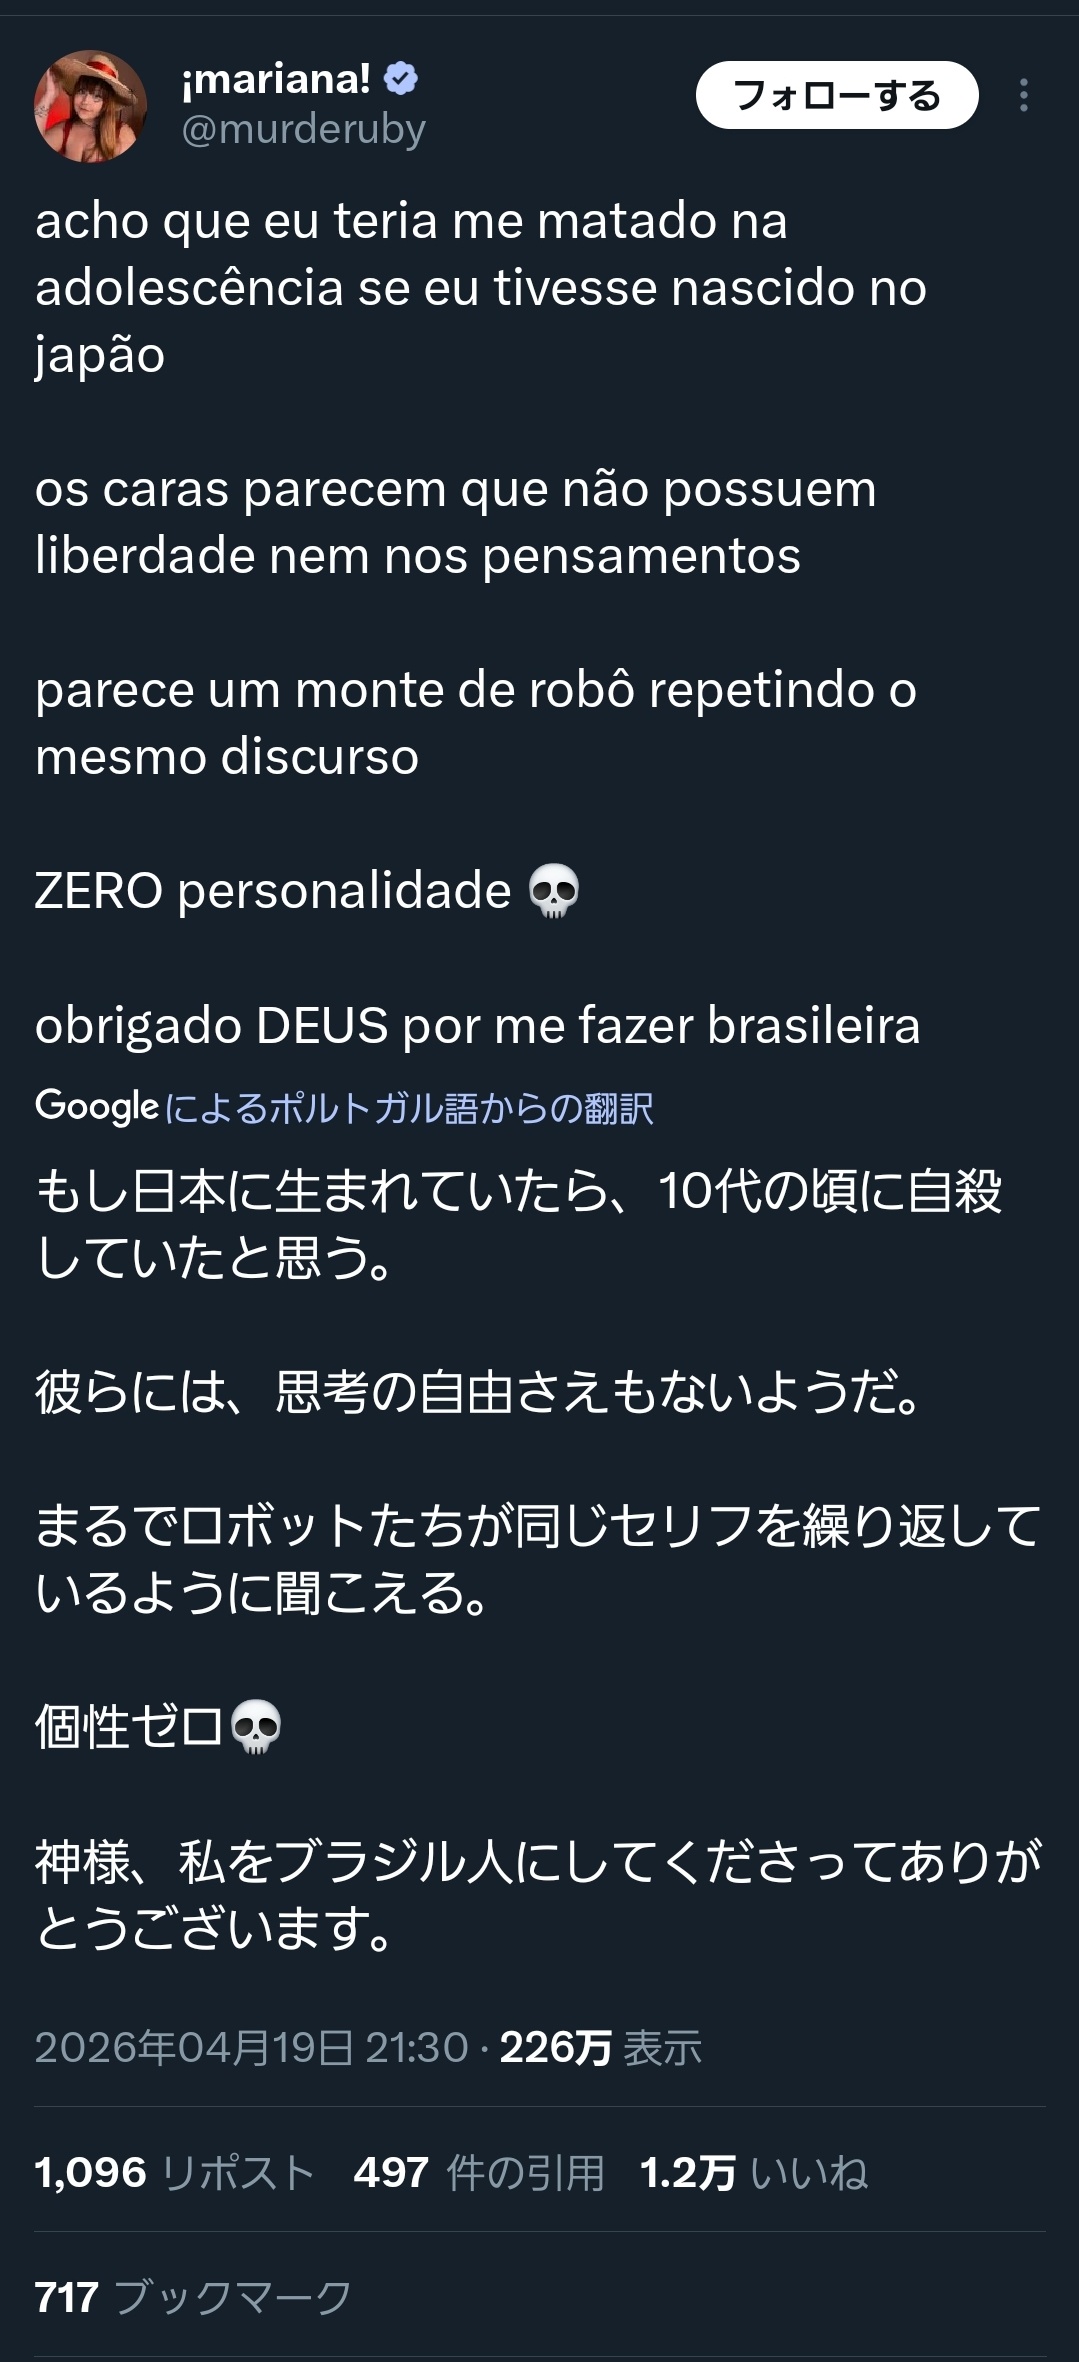Click the line obrigado DEUS por me fazer brasileira
Viewport: 1079px width, 2362px height.
pyautogui.click(x=477, y=1026)
